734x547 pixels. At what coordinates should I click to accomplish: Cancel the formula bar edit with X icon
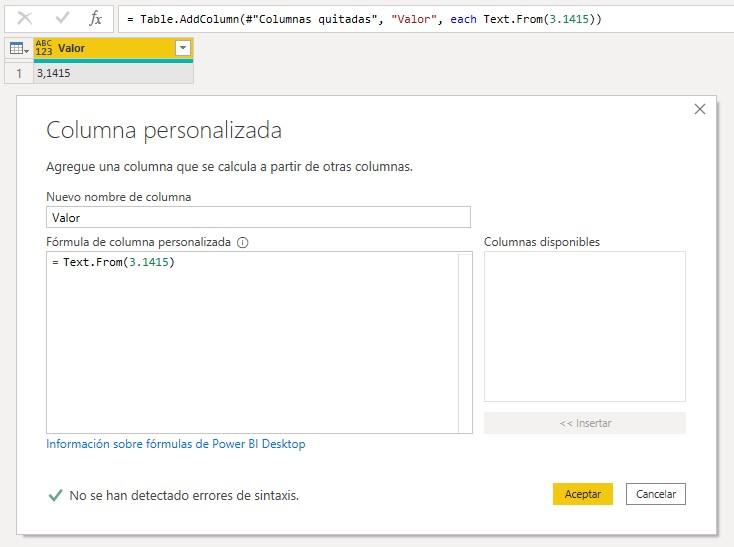[24, 18]
